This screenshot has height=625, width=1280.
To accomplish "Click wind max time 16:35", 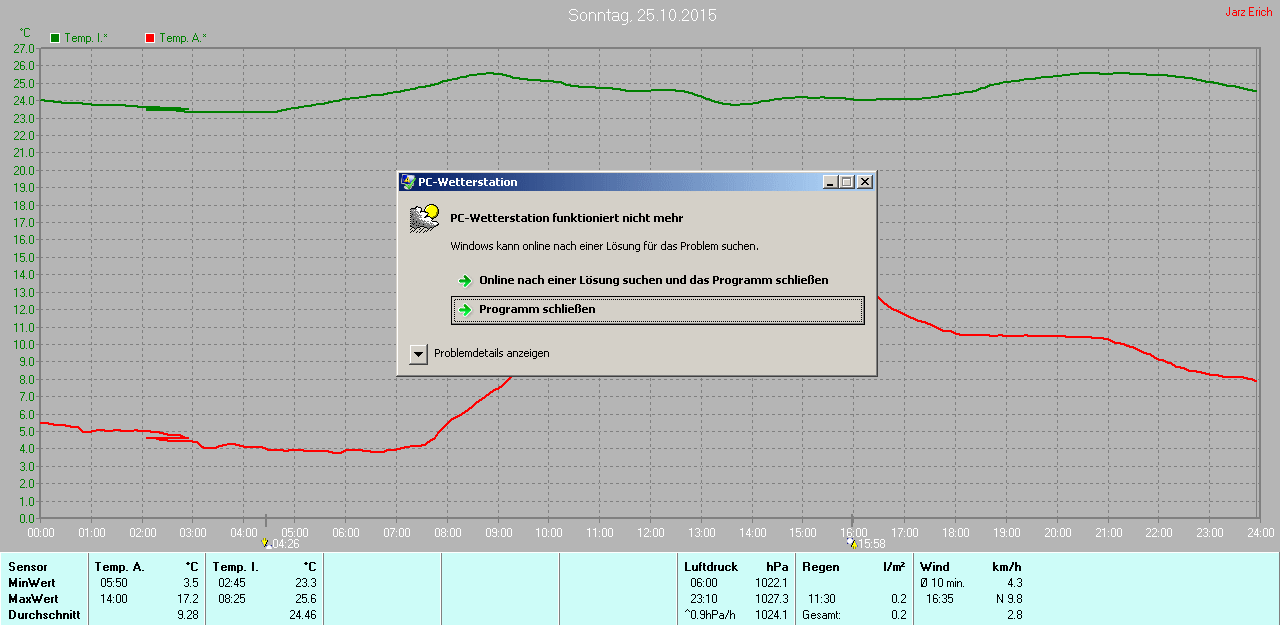I will [940, 599].
